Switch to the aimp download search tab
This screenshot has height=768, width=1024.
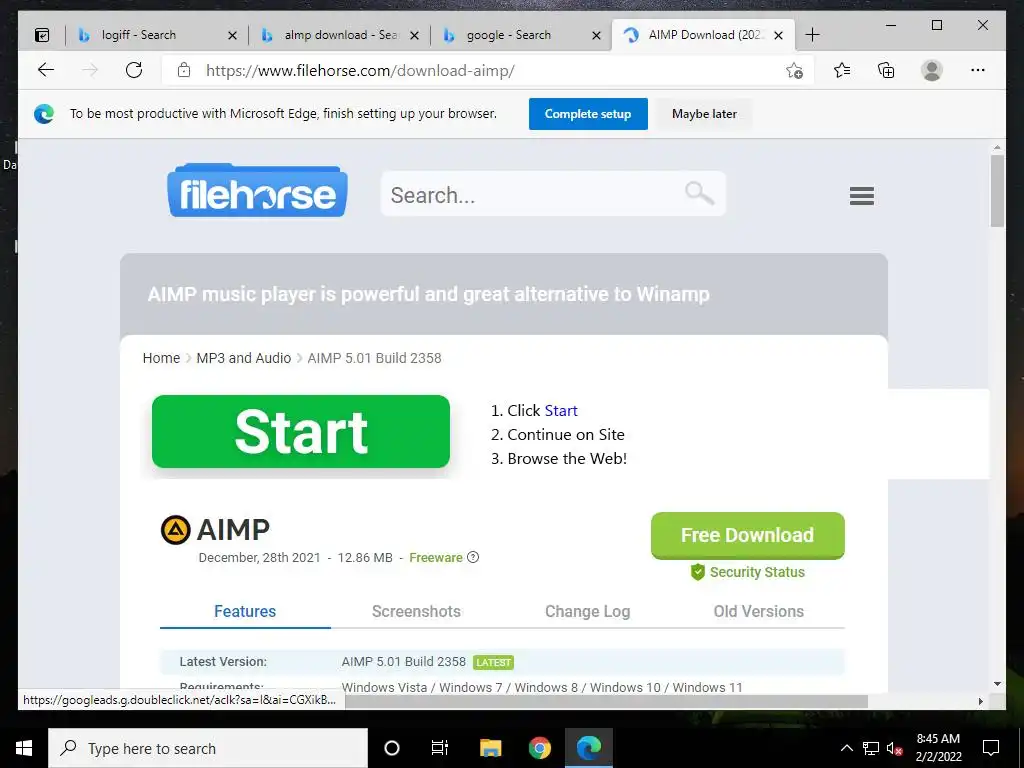click(341, 35)
